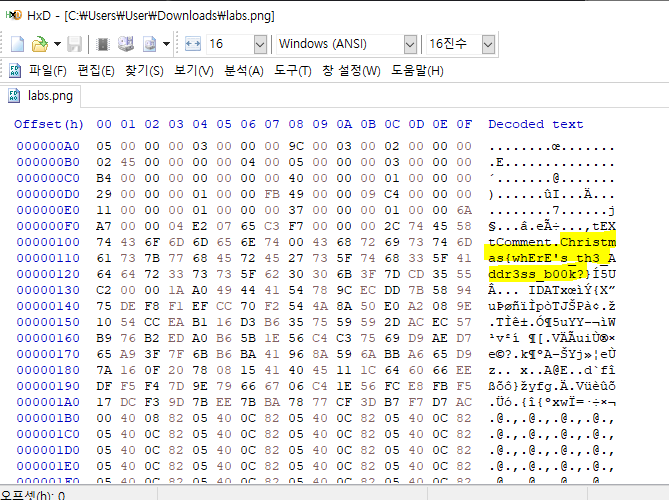This screenshot has height=500, width=669.
Task: Click offset row 00000100
Action: [48, 242]
